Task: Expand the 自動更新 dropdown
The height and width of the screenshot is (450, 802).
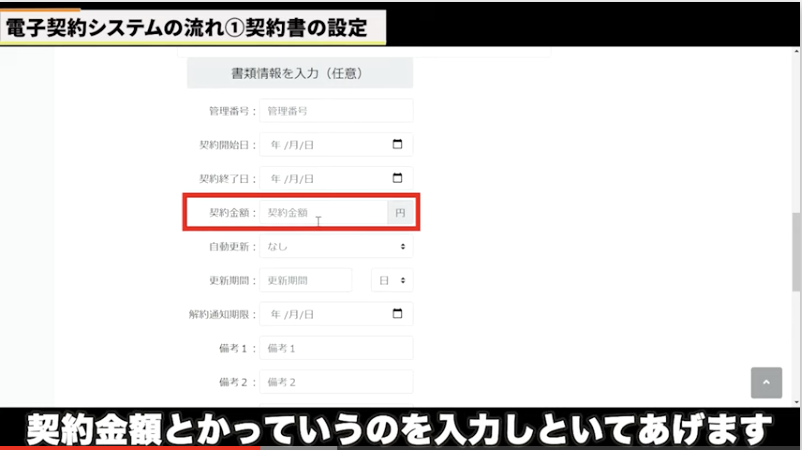Action: pyautogui.click(x=336, y=246)
